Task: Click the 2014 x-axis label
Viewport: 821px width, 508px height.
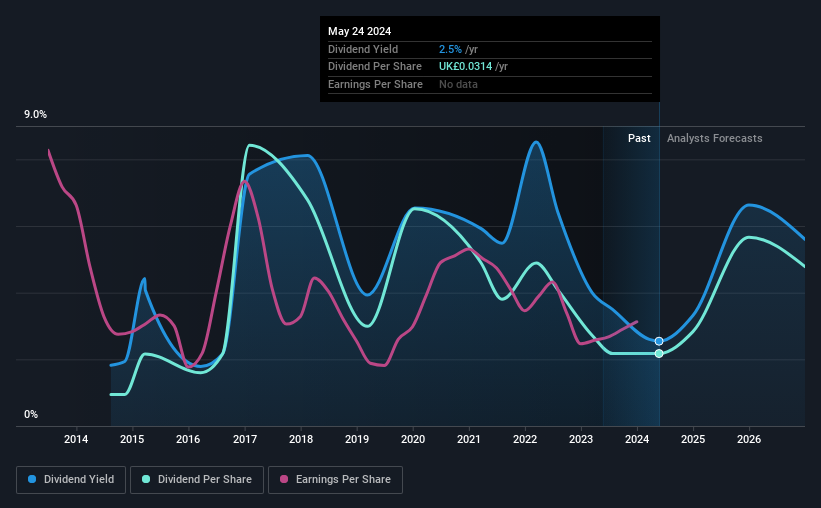Action: (76, 439)
